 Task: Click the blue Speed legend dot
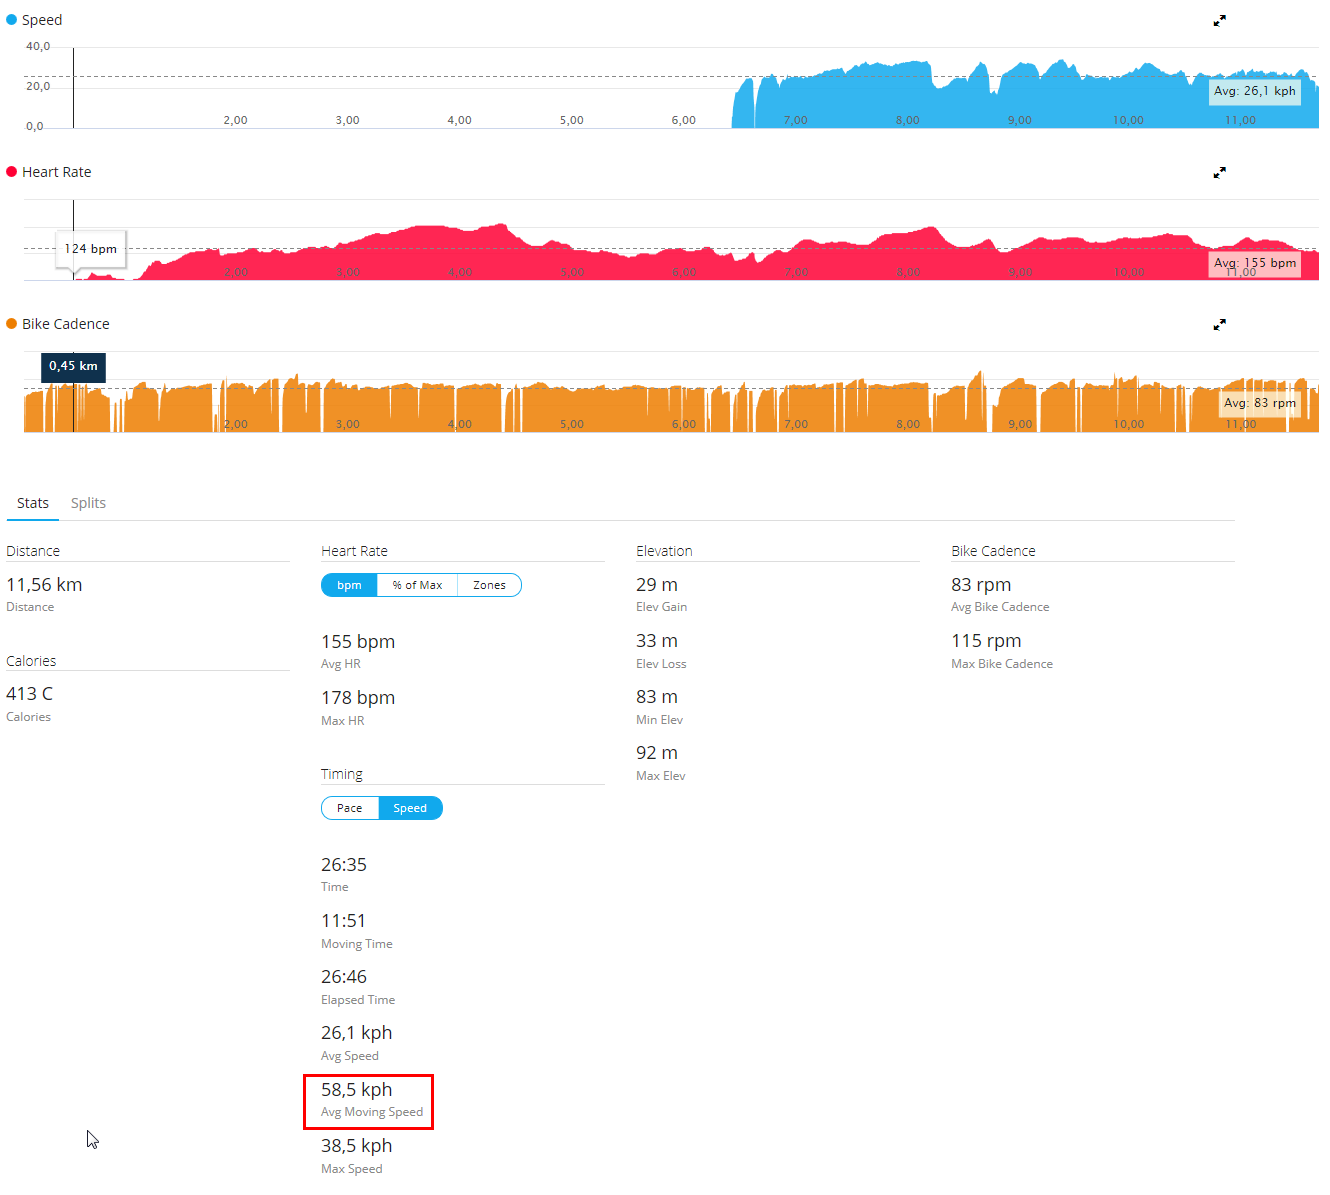12,20
